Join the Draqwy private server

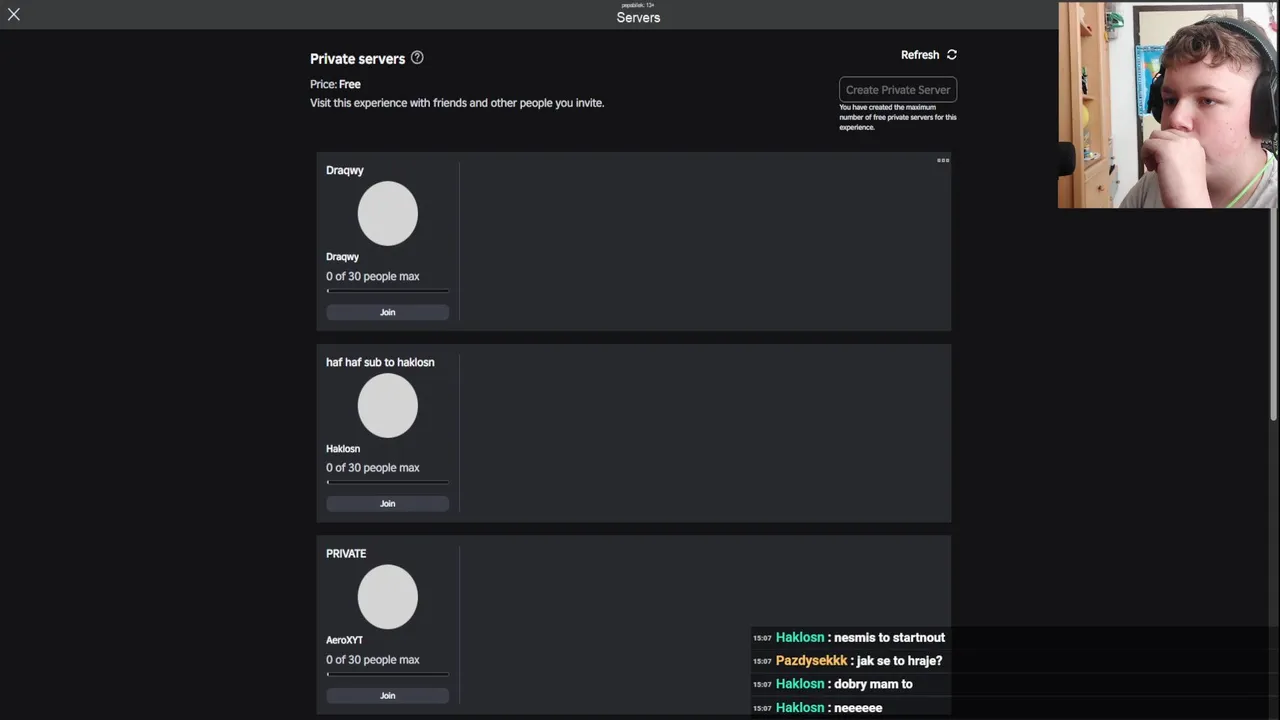pyautogui.click(x=388, y=312)
